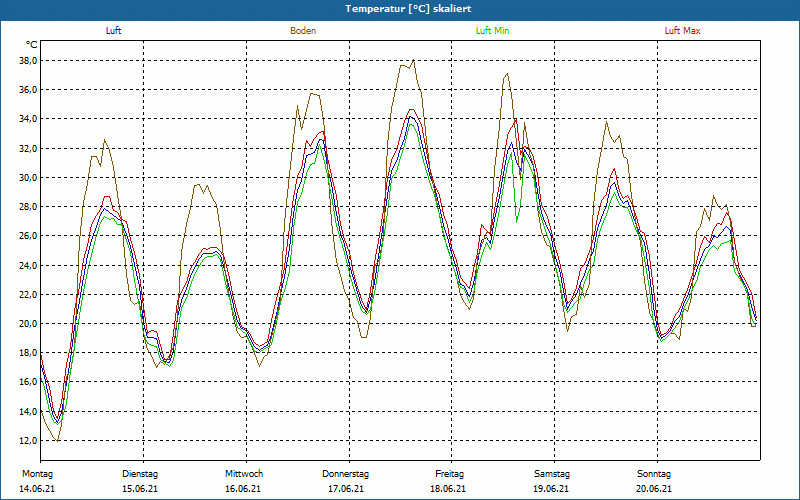Select the blue 'Luft' legend label
The width and height of the screenshot is (800, 500).
(113, 31)
